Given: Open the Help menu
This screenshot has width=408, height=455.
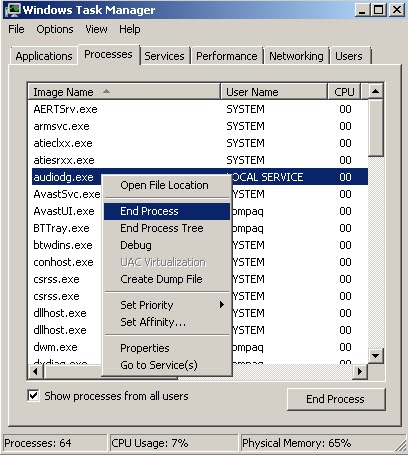Looking at the screenshot, I should point(130,29).
